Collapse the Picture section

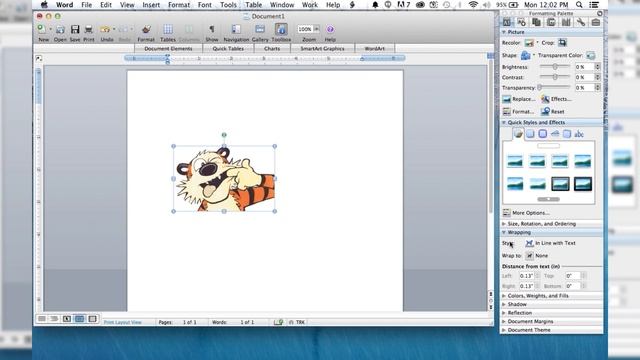click(504, 32)
